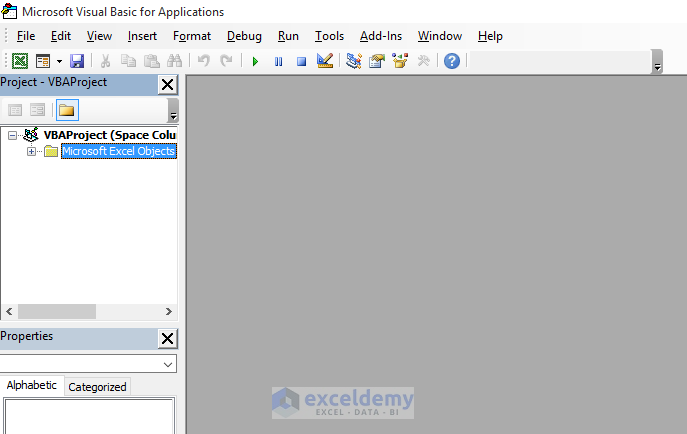Toggle Folders button in Project pane
The image size is (687, 434).
pos(67,110)
